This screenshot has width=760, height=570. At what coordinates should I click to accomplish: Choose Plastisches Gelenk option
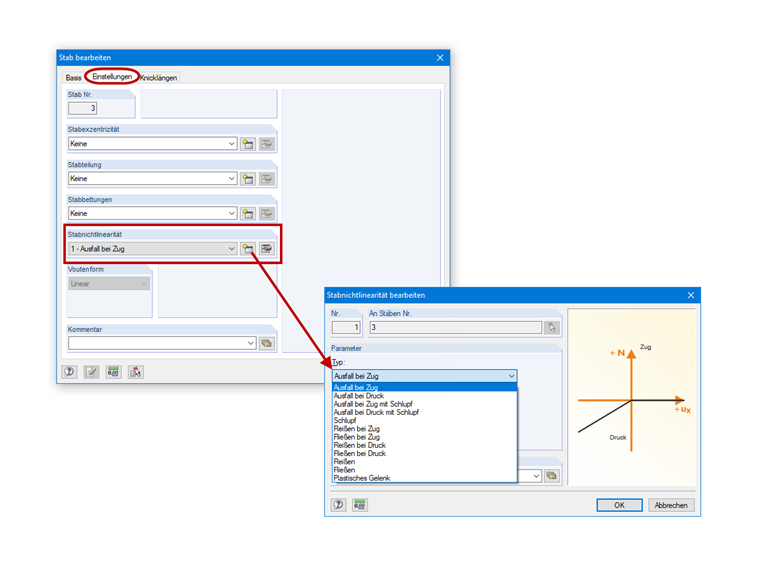tap(425, 478)
